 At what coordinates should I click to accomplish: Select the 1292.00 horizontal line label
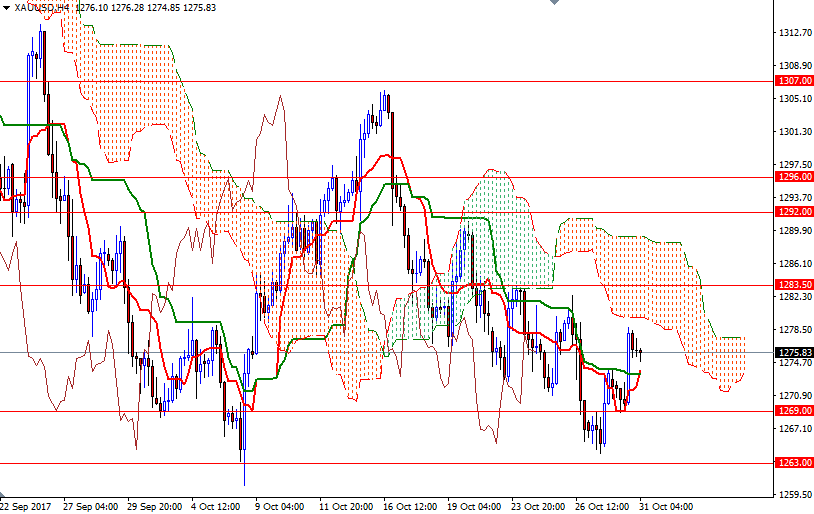point(794,211)
